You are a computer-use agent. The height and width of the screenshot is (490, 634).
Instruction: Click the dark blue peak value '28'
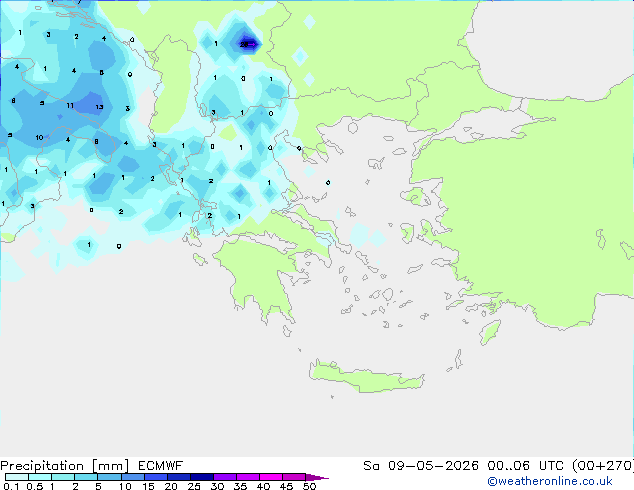pos(244,44)
